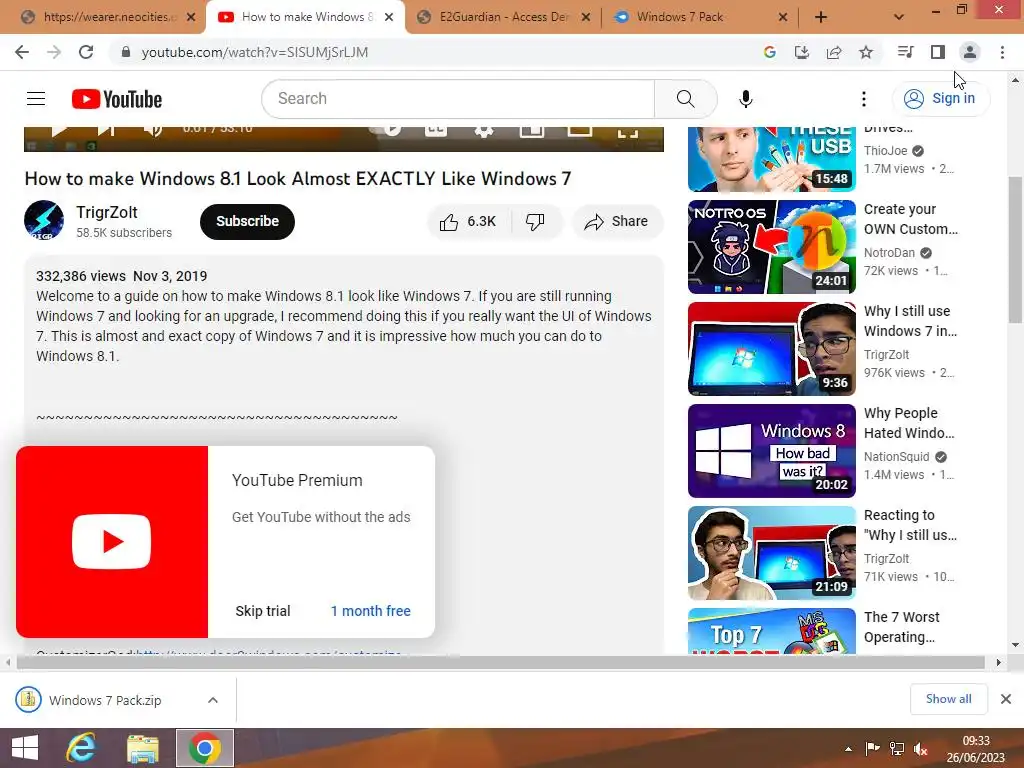Dismiss the downloads bar
The image size is (1024, 768).
click(1006, 699)
